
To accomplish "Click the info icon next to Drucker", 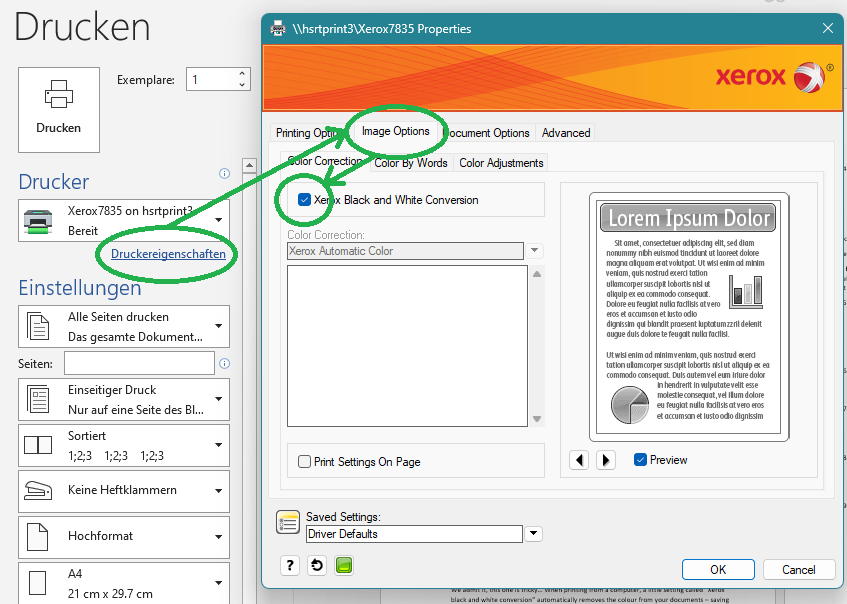I will (224, 173).
